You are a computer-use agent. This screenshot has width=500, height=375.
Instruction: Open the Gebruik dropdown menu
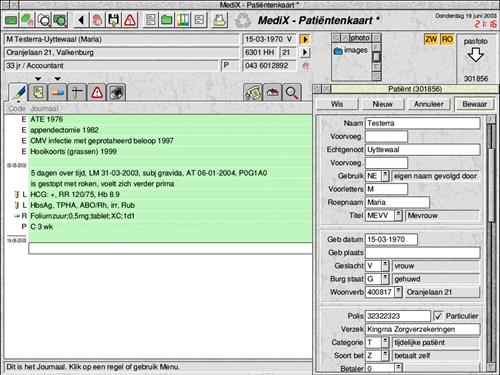[385, 176]
